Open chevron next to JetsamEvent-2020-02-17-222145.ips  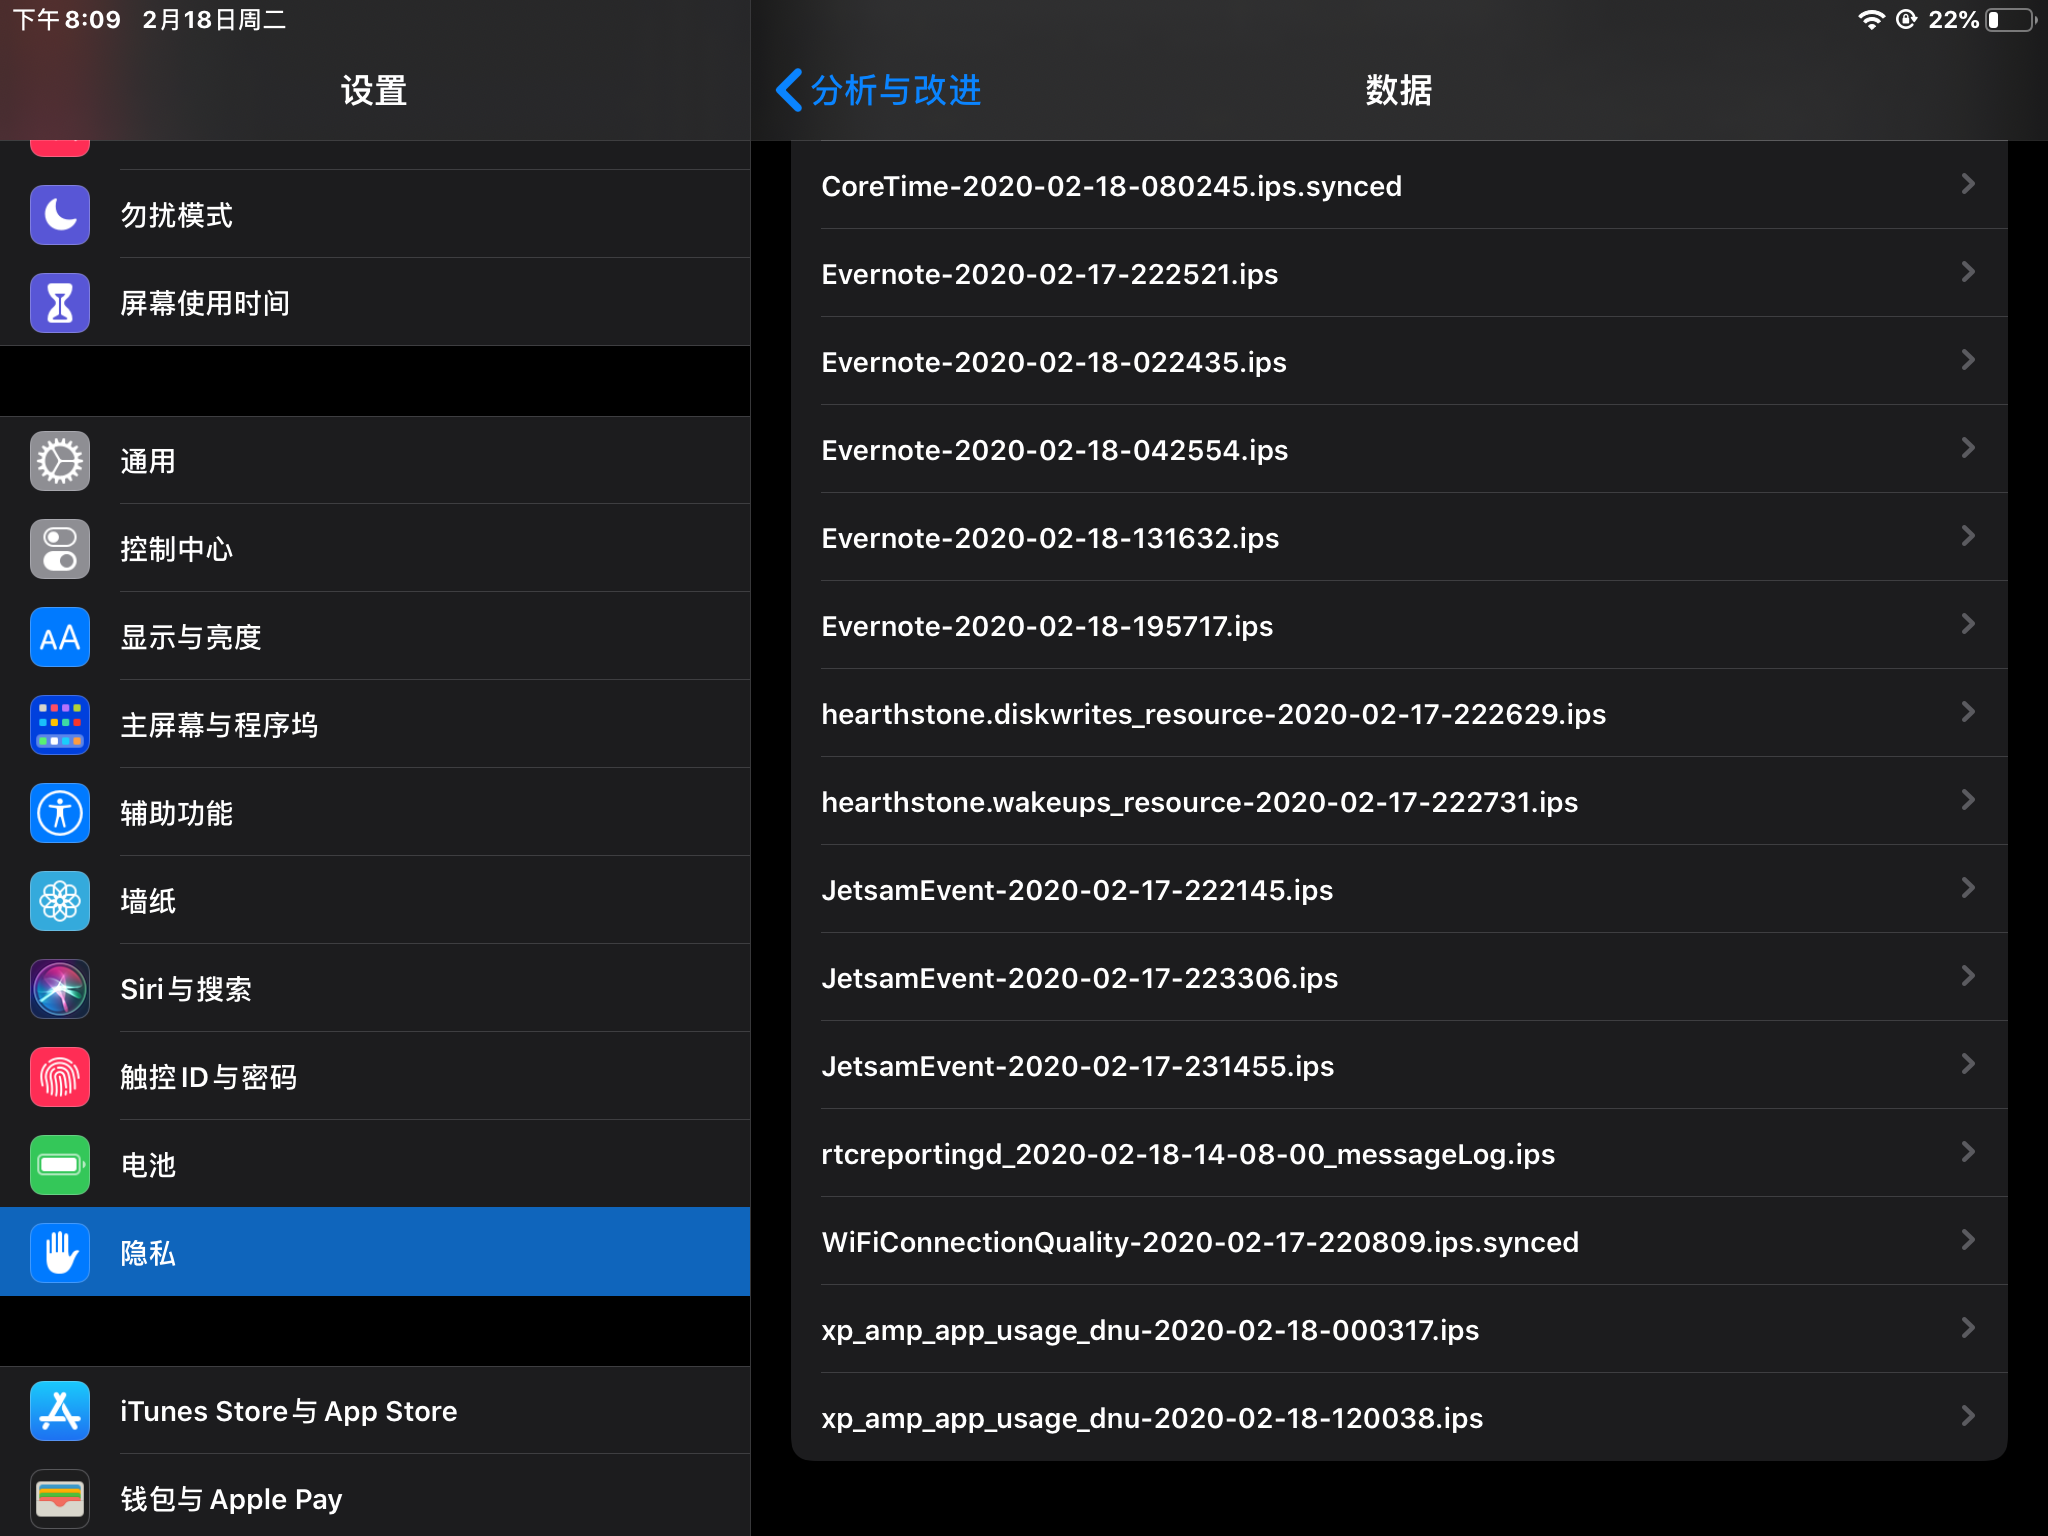(1968, 888)
